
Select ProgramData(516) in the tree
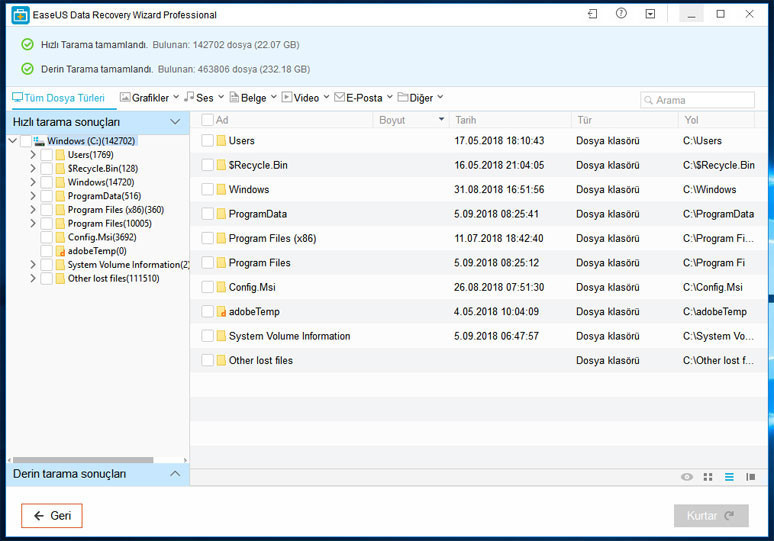point(104,196)
